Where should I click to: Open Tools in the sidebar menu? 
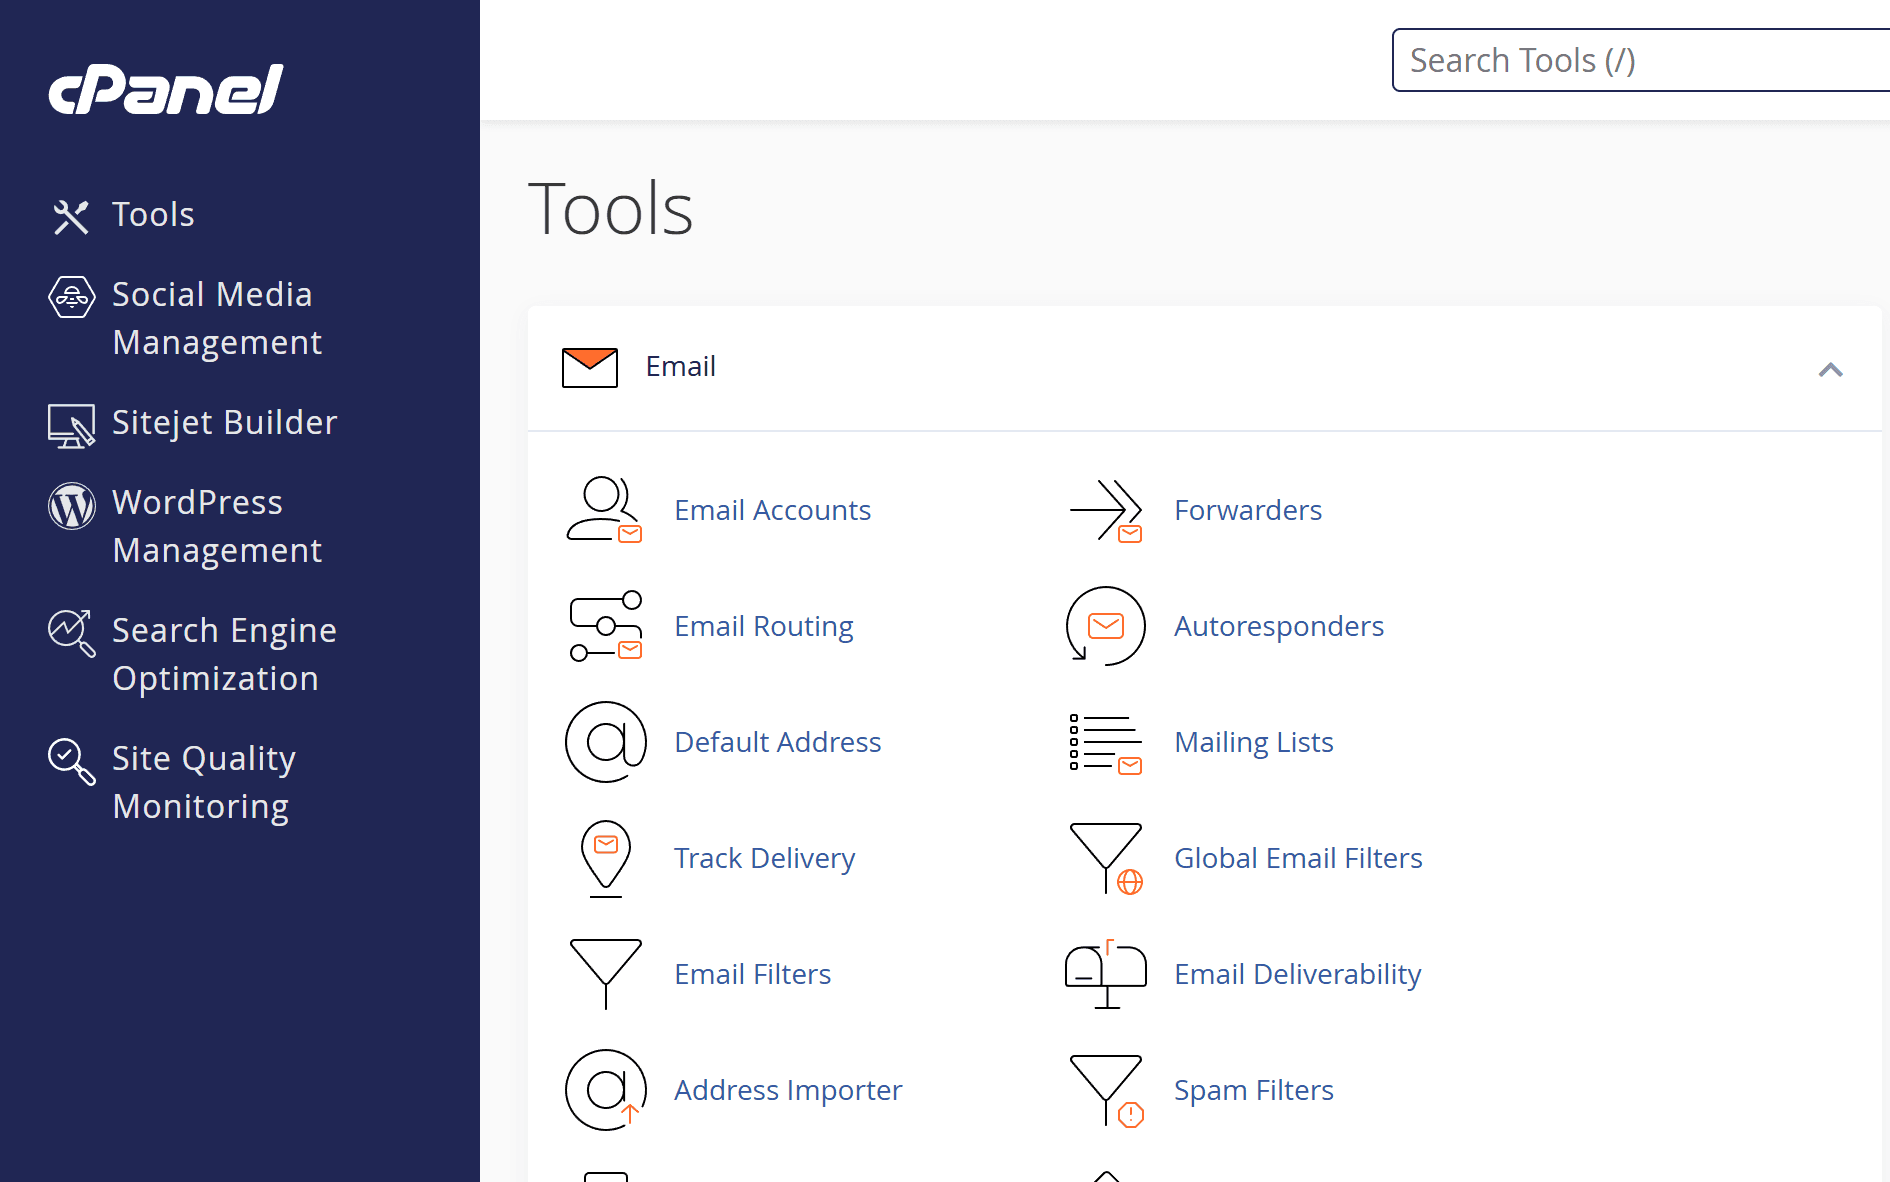(153, 214)
